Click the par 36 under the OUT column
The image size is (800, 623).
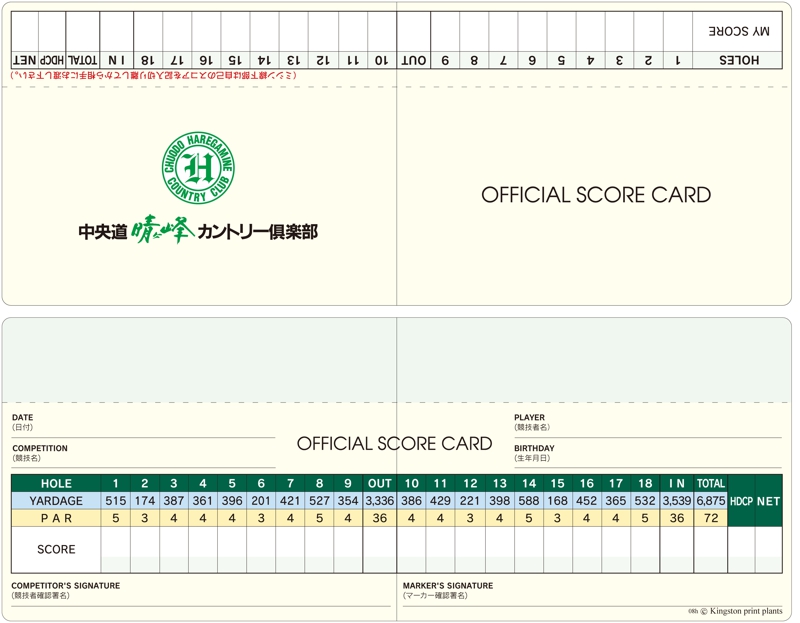pyautogui.click(x=380, y=518)
